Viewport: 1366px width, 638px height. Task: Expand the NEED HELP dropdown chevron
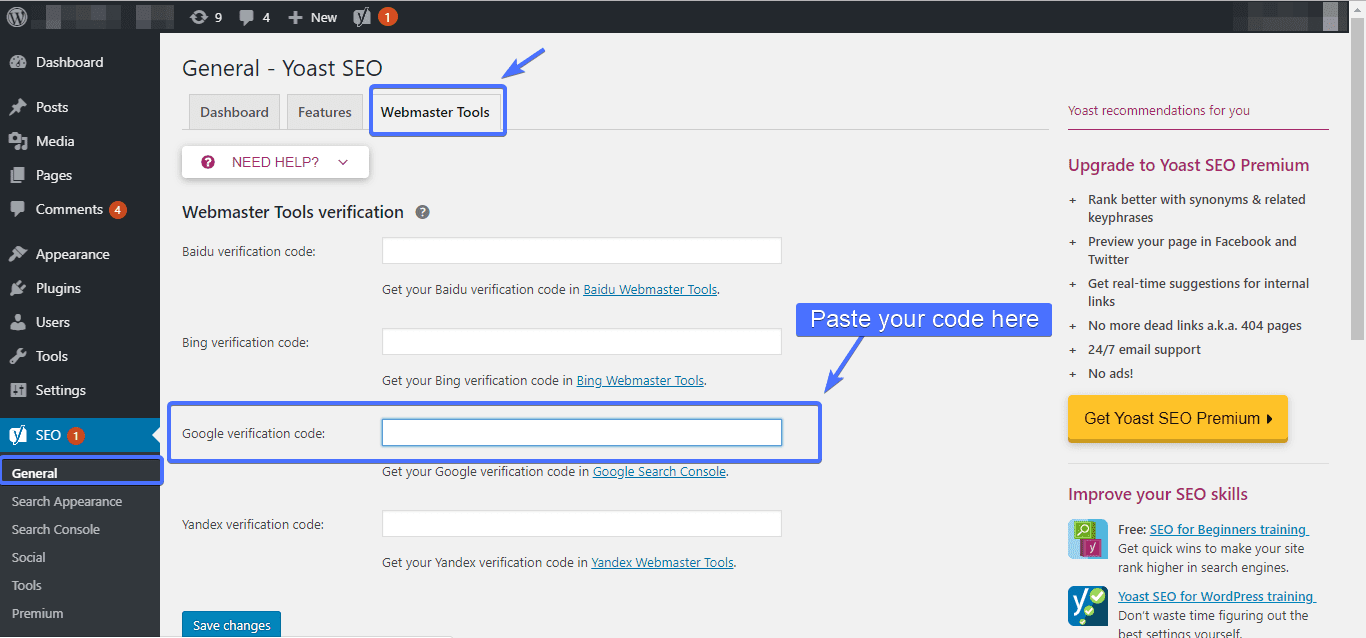pyautogui.click(x=343, y=162)
